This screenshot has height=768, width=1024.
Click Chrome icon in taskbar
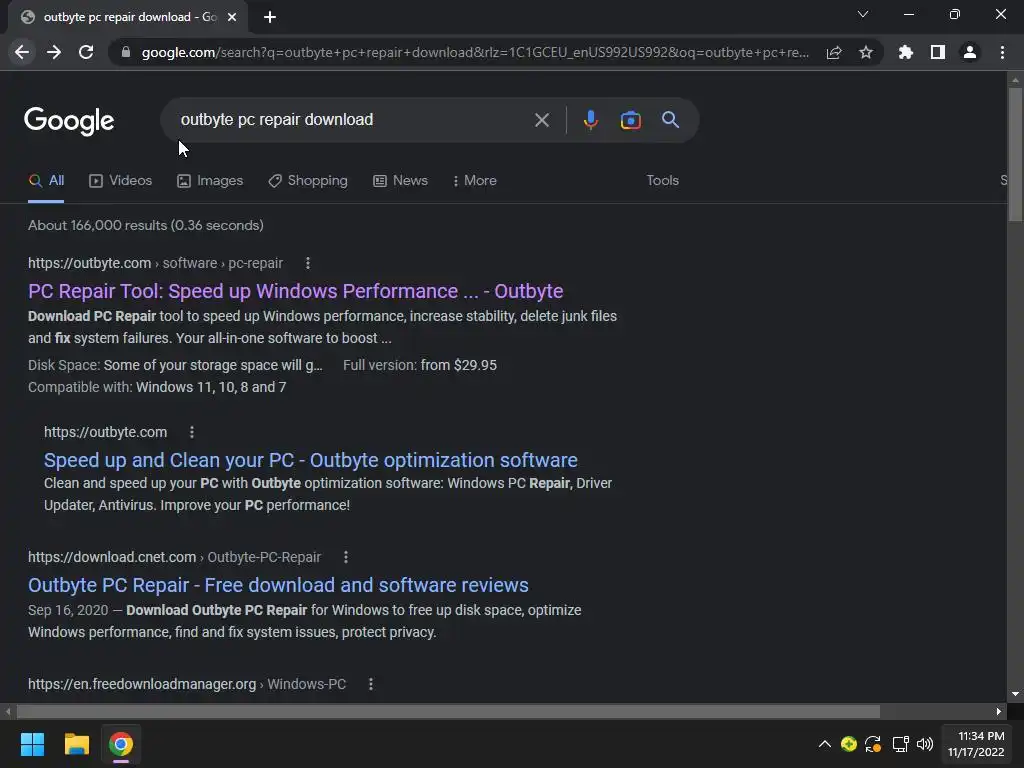(x=121, y=744)
